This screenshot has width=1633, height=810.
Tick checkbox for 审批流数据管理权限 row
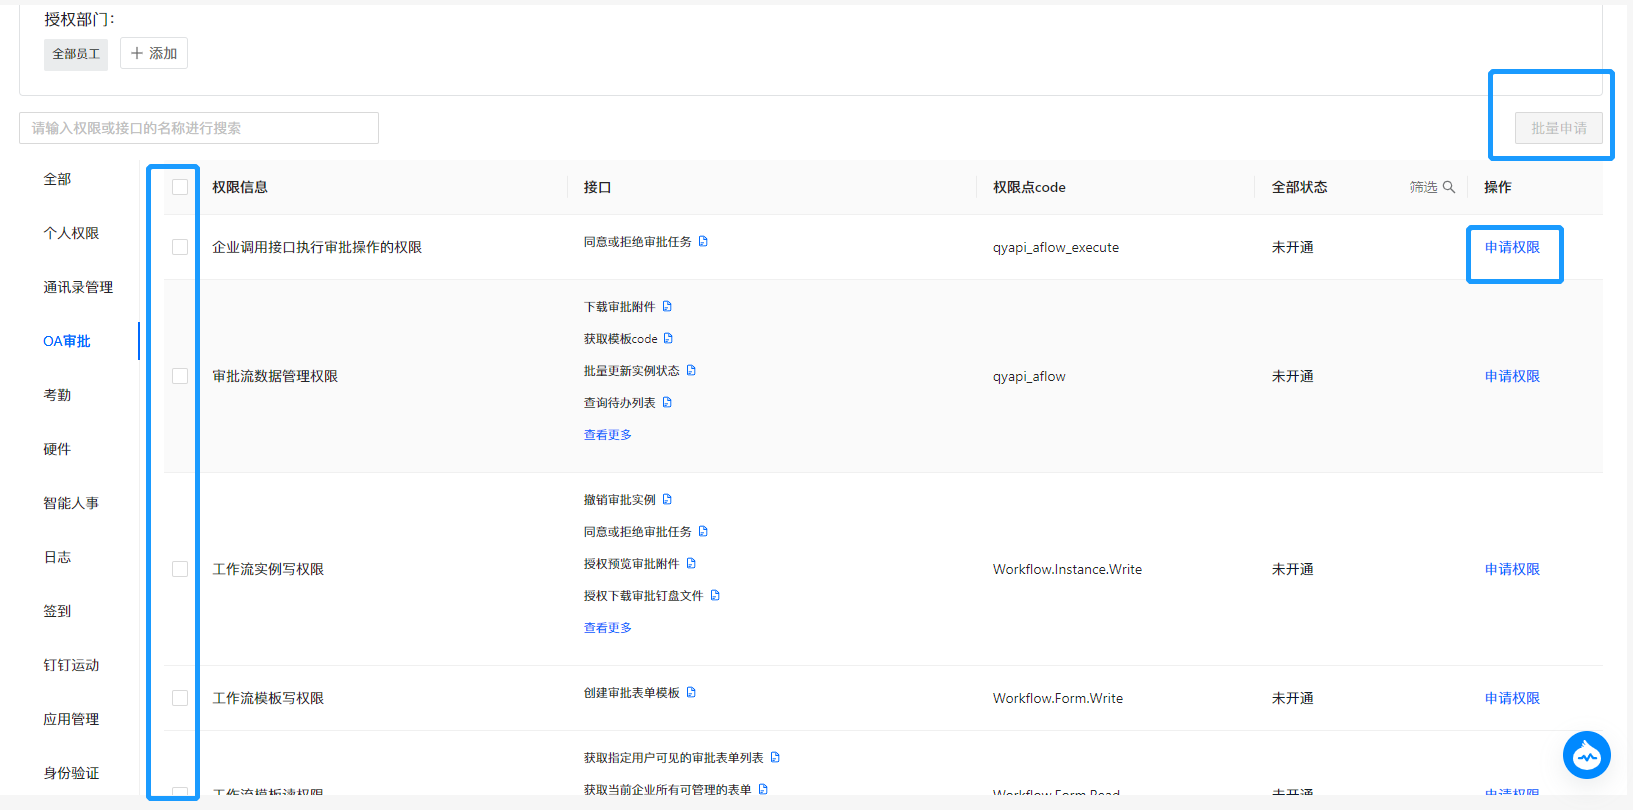click(x=180, y=376)
